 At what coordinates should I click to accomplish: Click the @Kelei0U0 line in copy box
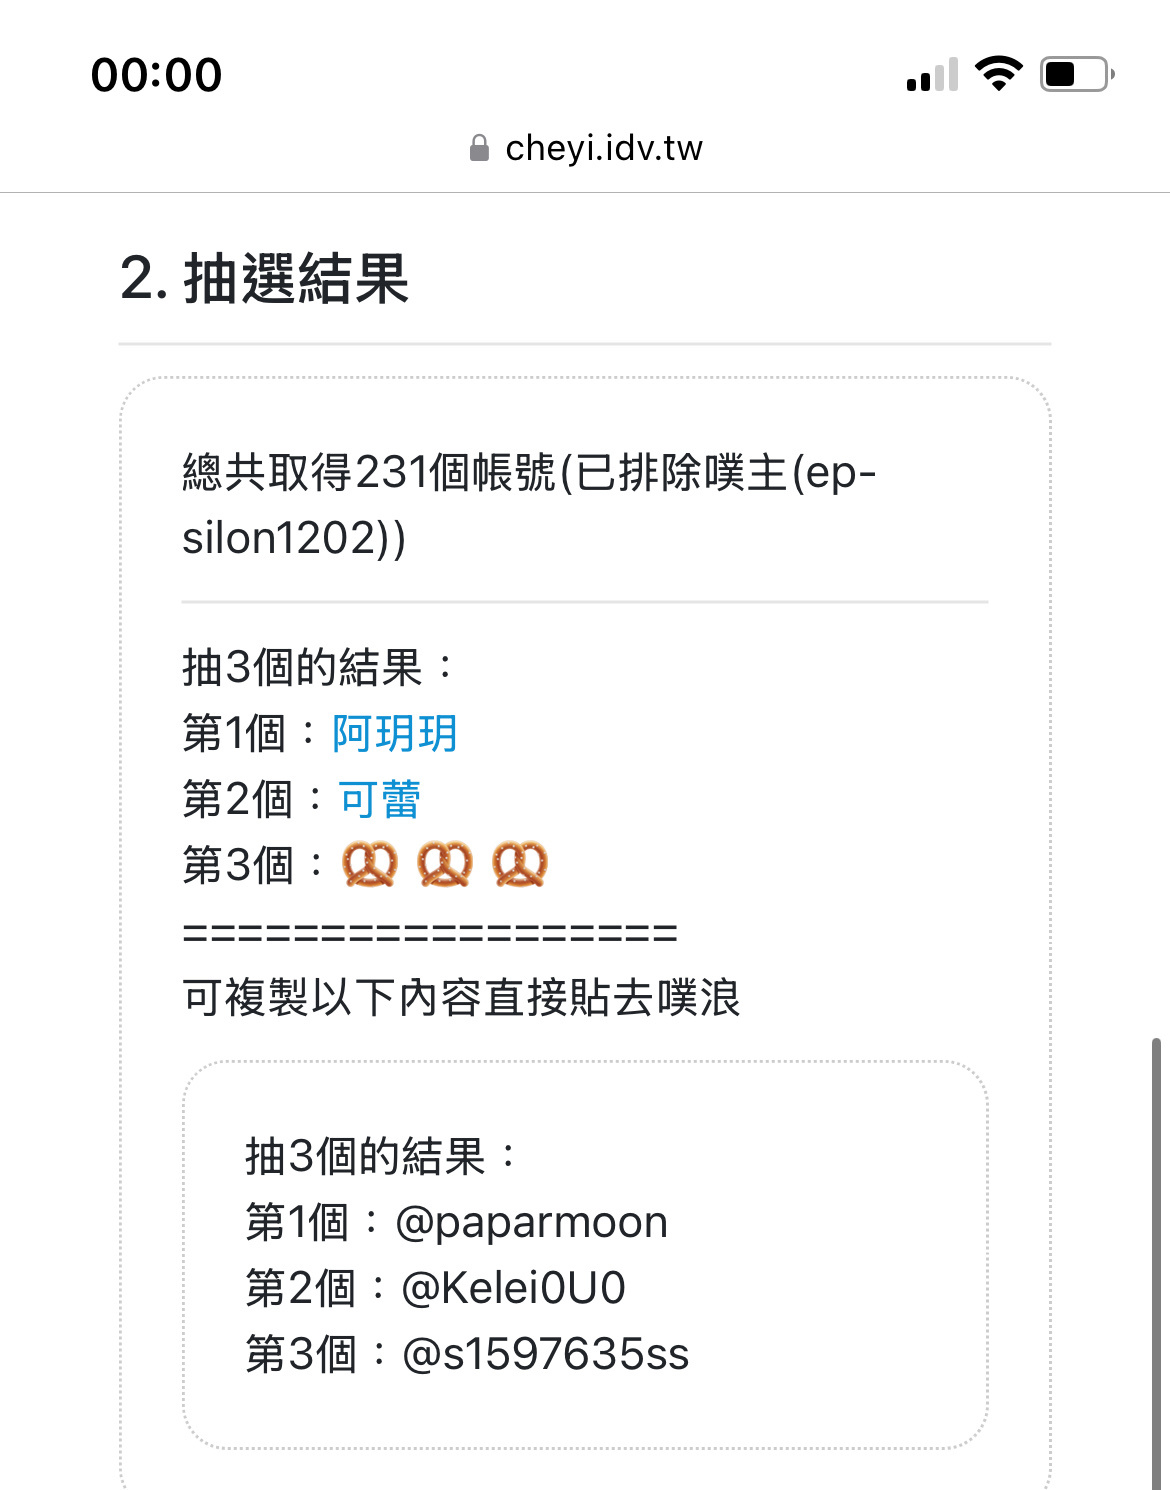point(436,1288)
